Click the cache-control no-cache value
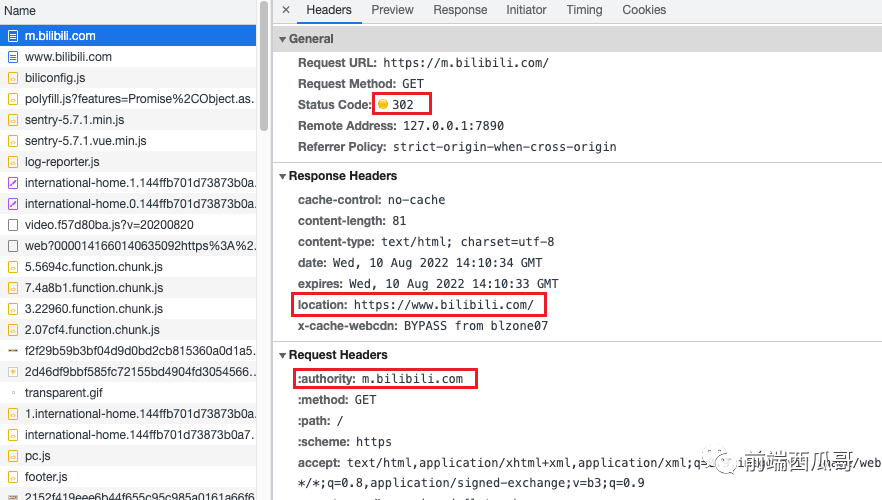Screen dimensions: 882x500 tap(416, 200)
